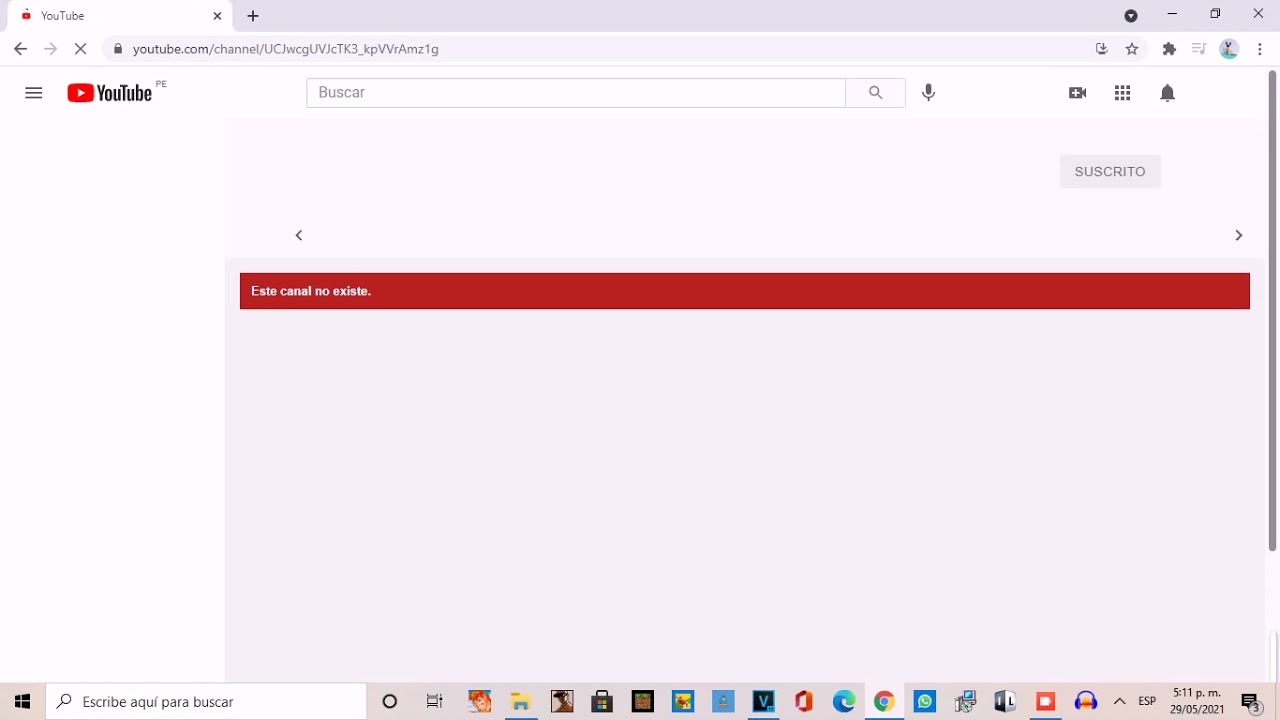Click the SUSCRITO button
The width and height of the screenshot is (1280, 720).
coord(1110,172)
